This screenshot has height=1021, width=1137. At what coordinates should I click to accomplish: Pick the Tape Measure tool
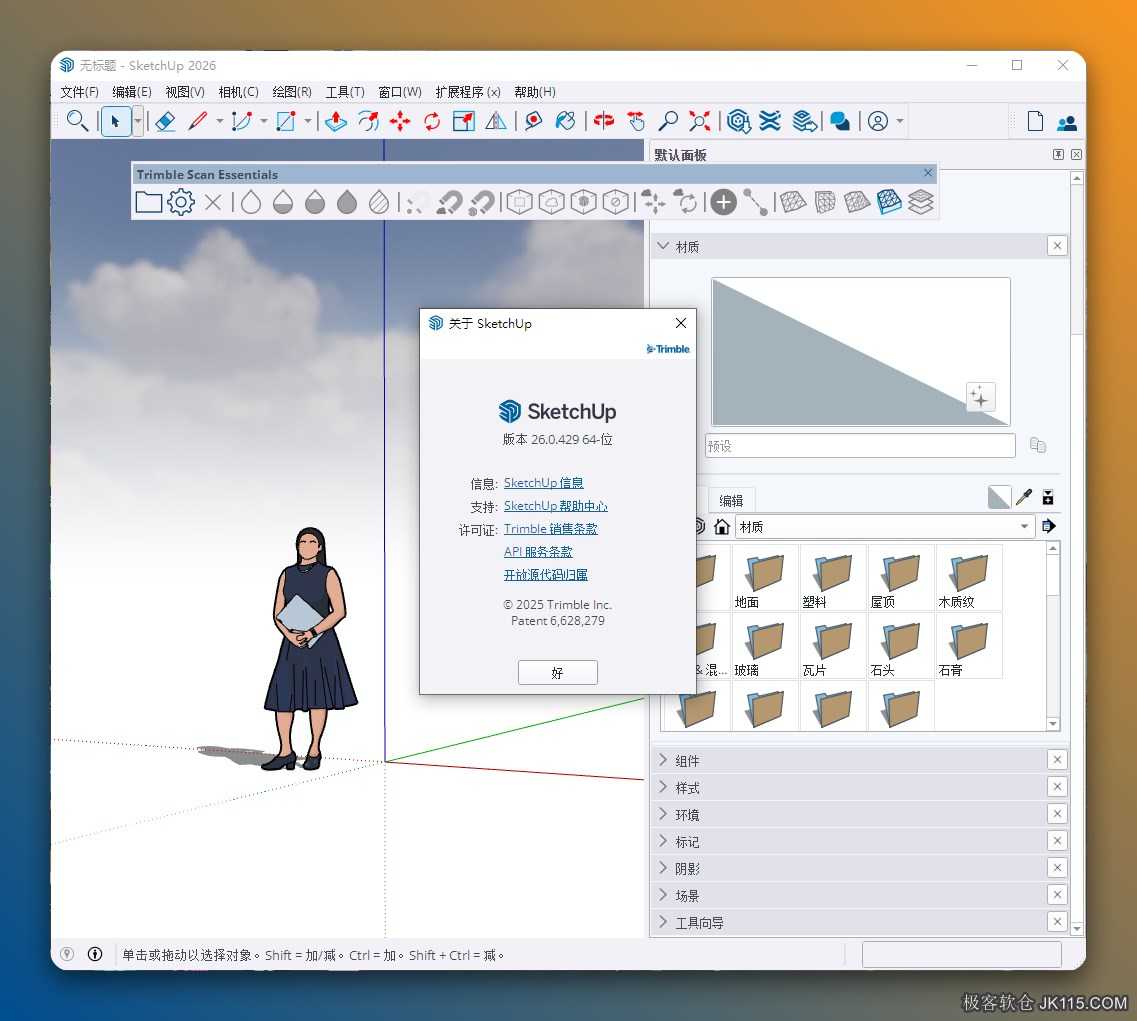tap(533, 121)
